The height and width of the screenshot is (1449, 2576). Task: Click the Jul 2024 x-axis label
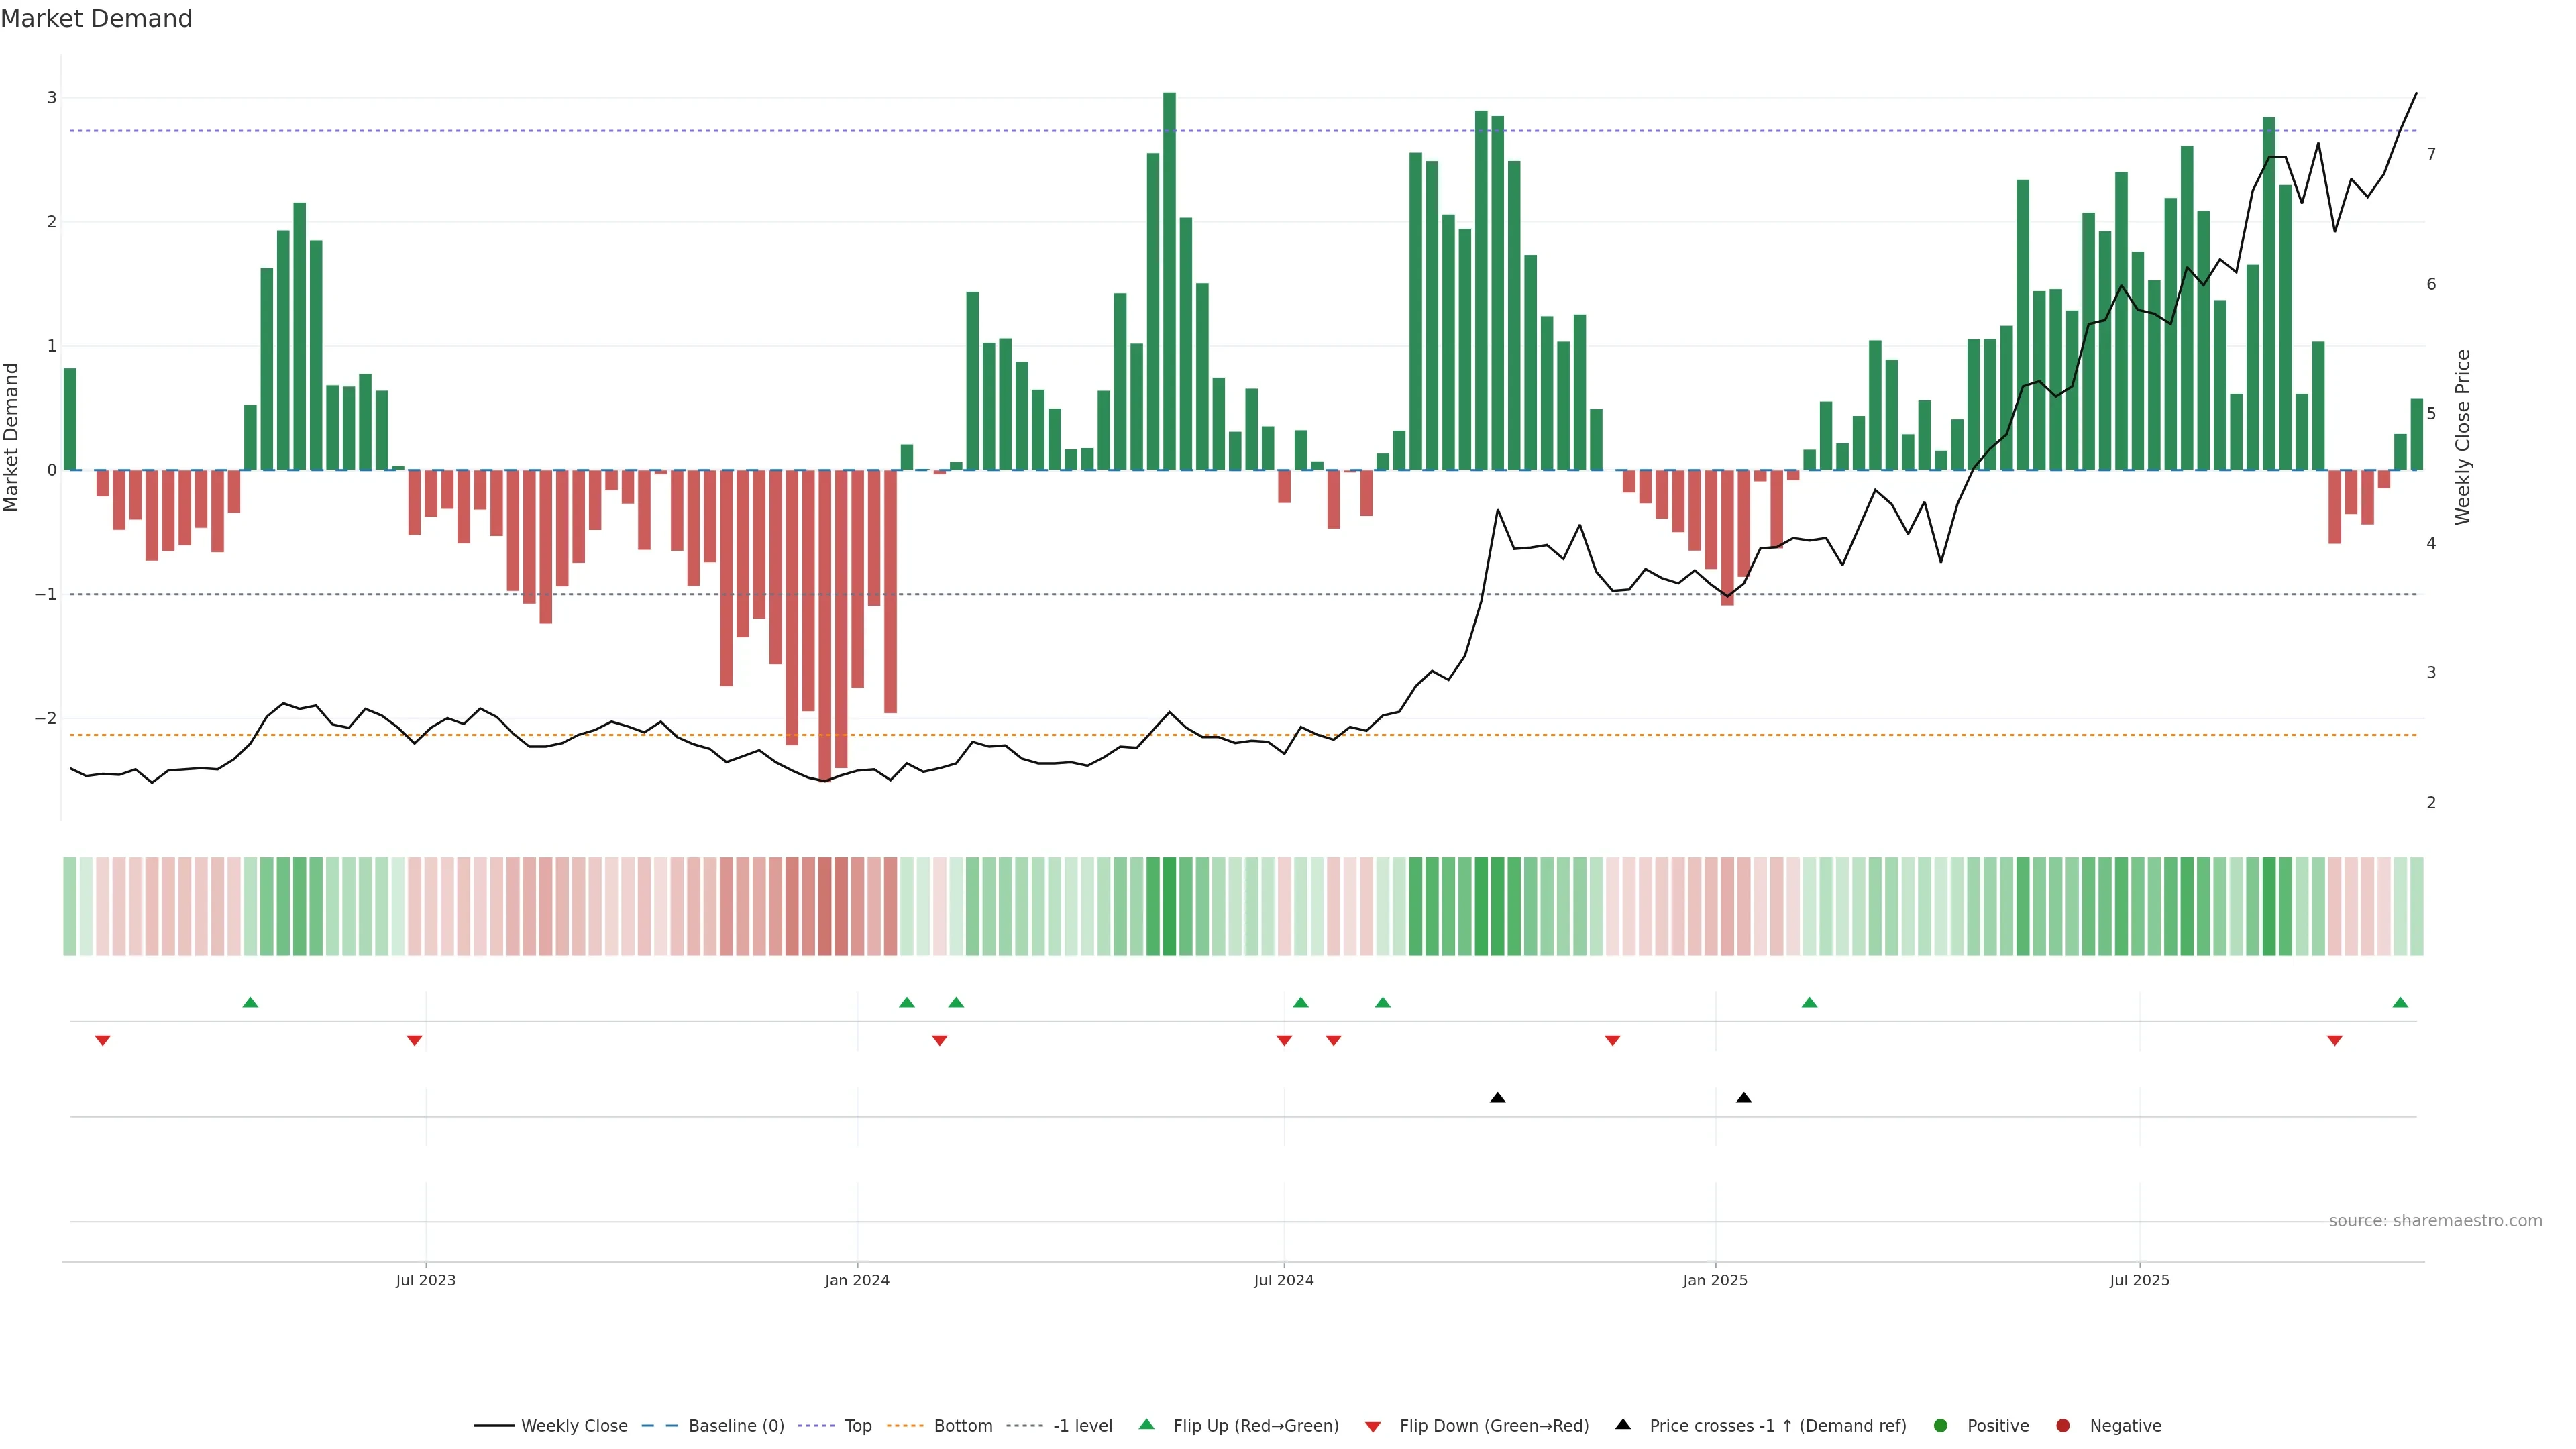tap(1283, 1280)
